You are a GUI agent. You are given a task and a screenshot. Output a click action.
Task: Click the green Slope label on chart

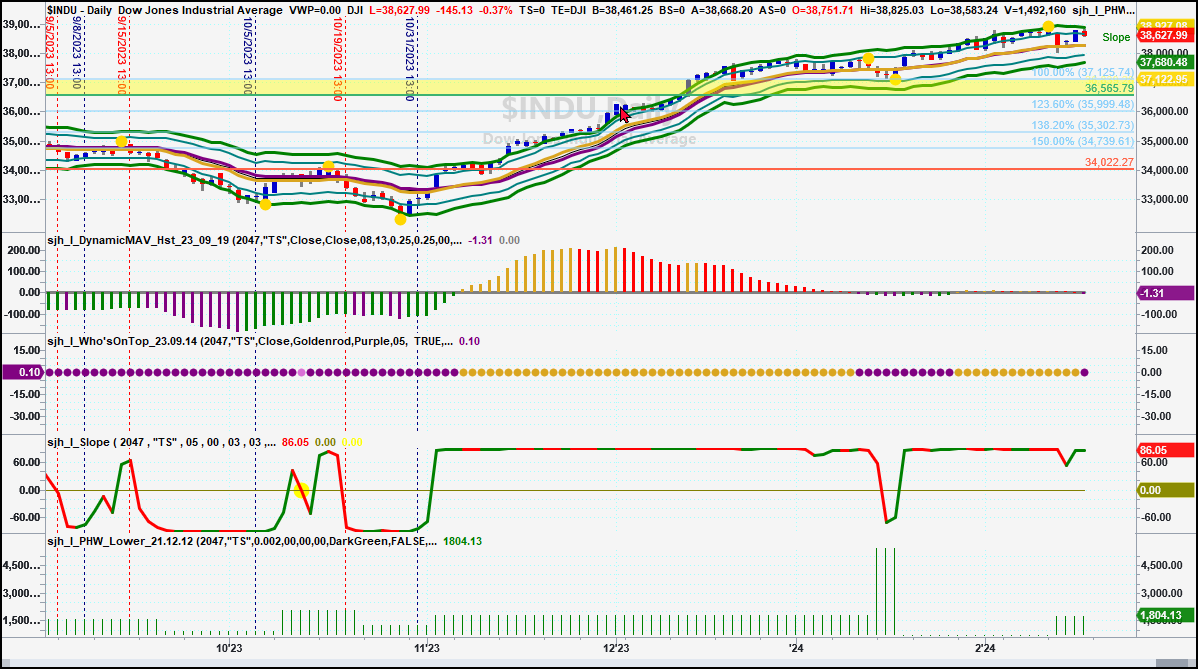[x=1115, y=37]
